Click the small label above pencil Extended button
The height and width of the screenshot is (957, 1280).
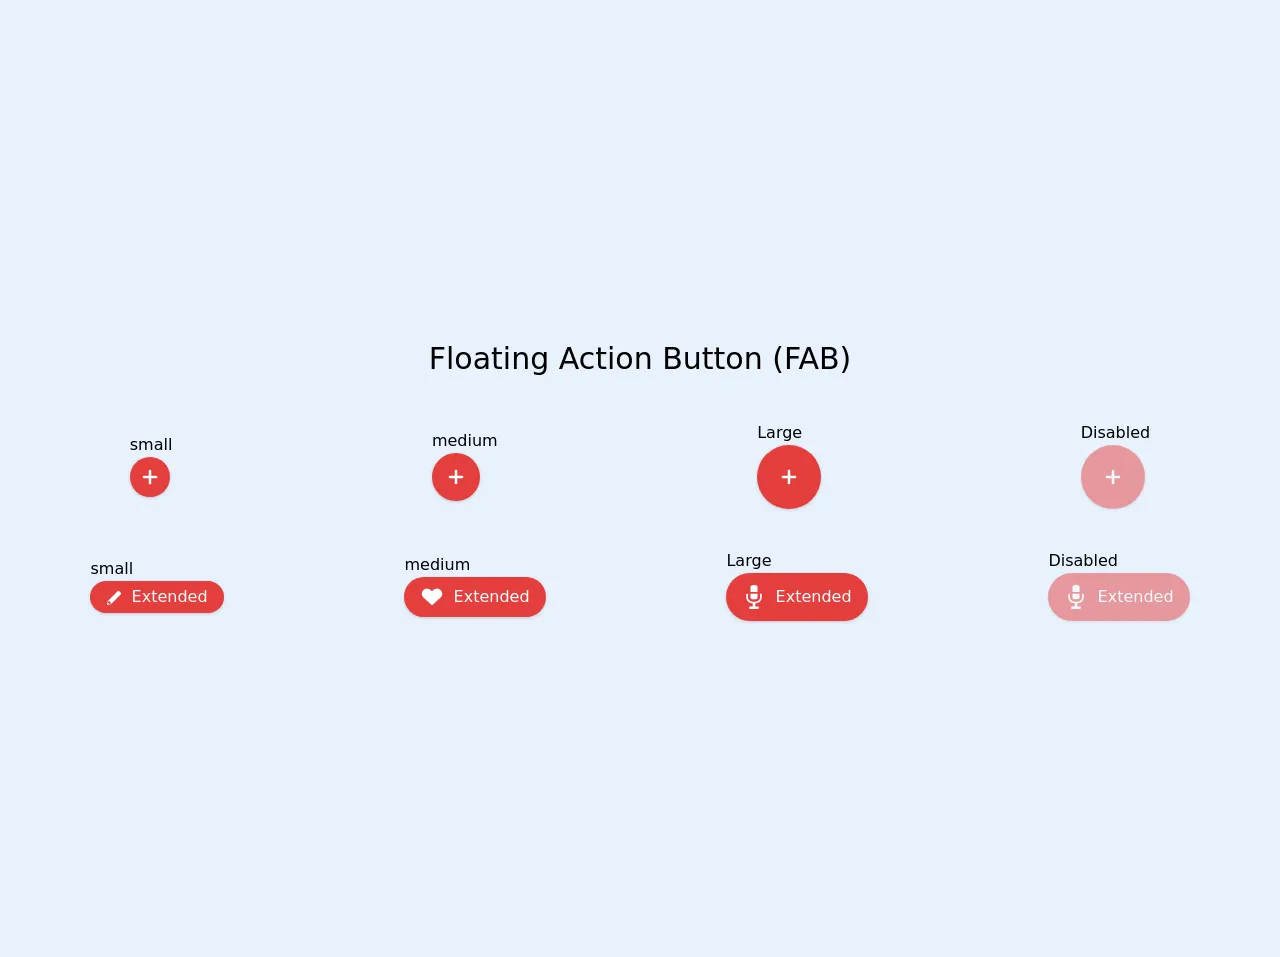112,569
